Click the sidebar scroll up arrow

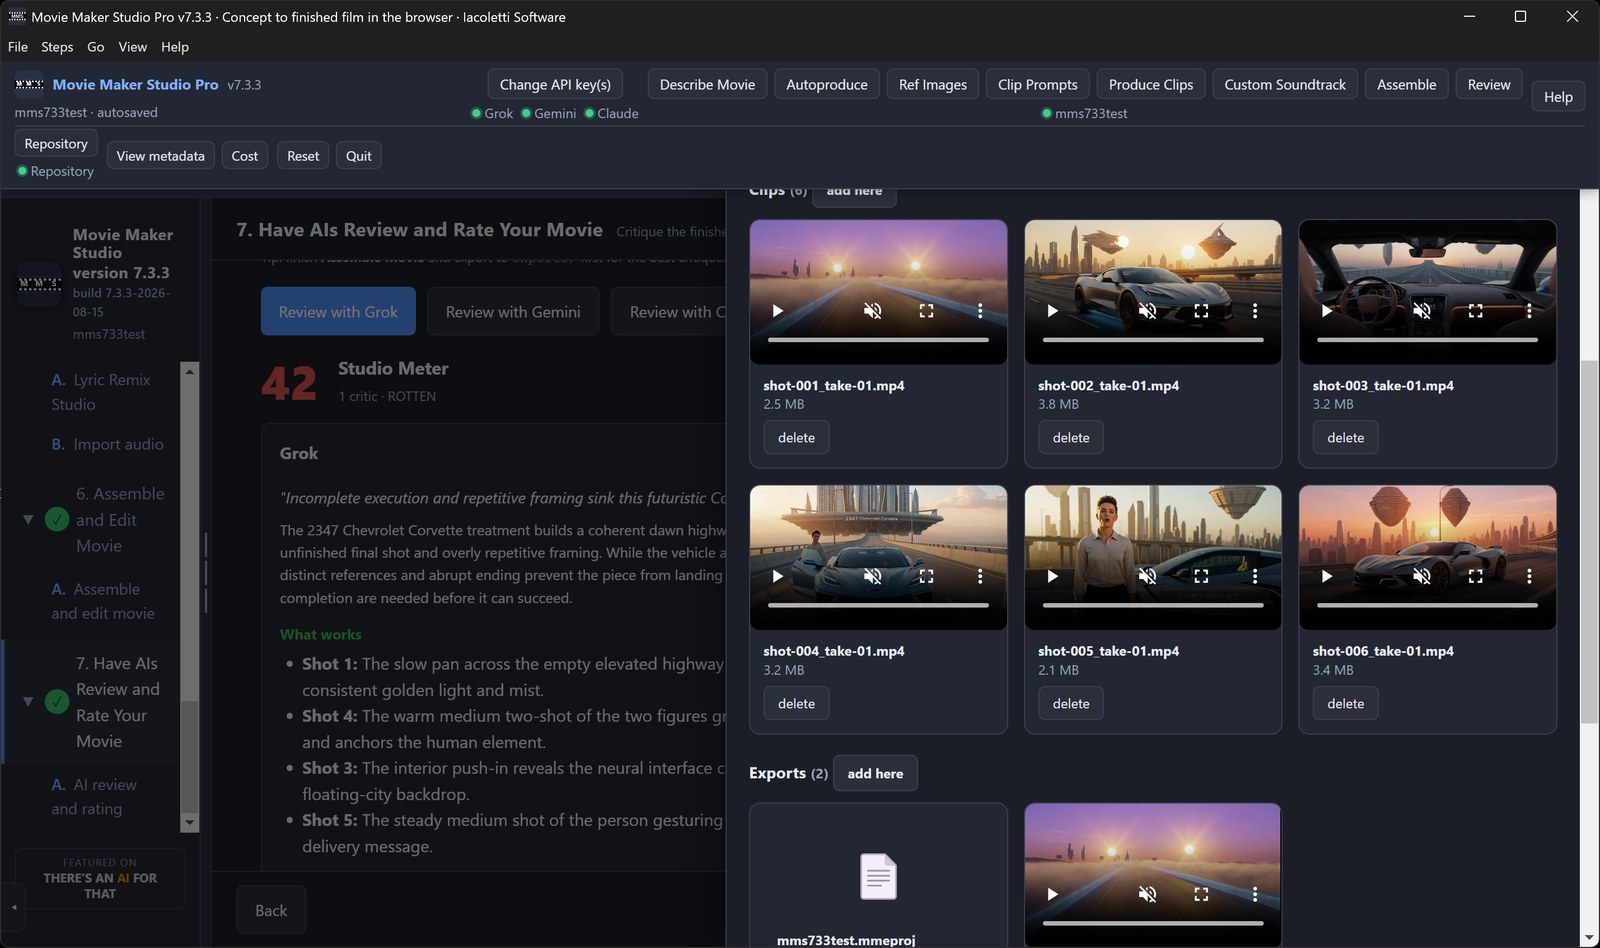[189, 371]
